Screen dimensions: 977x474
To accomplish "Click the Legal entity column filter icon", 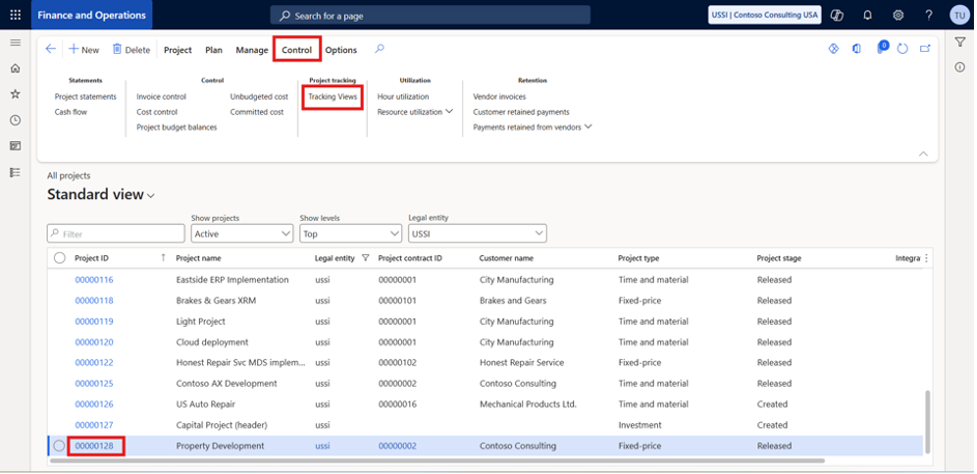I will click(x=366, y=258).
